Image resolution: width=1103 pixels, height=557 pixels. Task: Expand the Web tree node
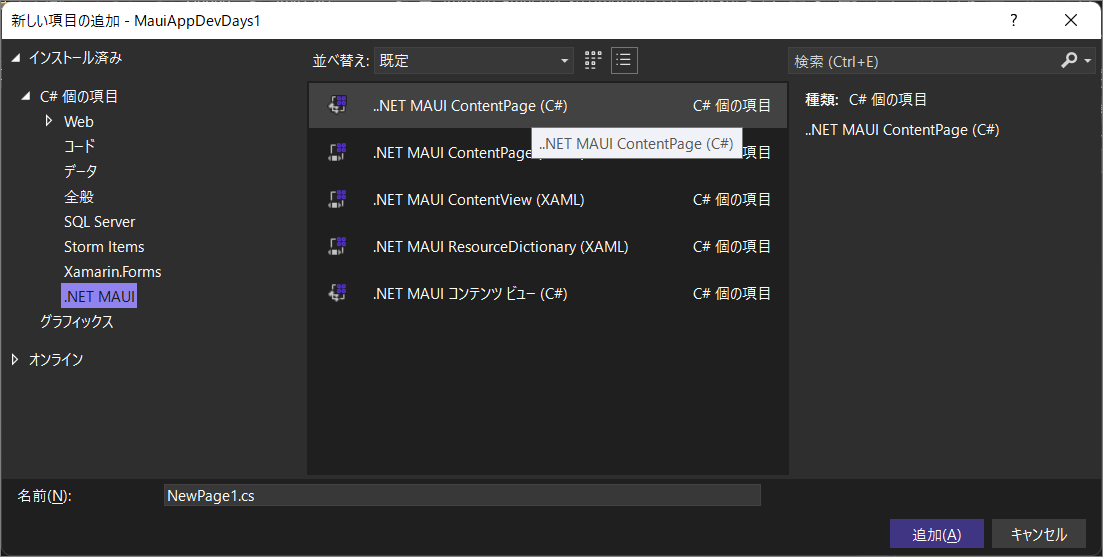(x=49, y=121)
